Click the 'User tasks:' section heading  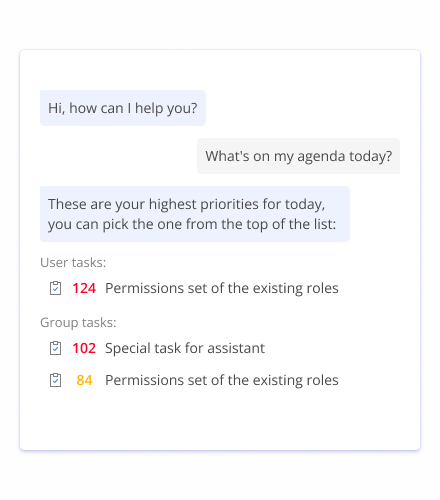[73, 262]
